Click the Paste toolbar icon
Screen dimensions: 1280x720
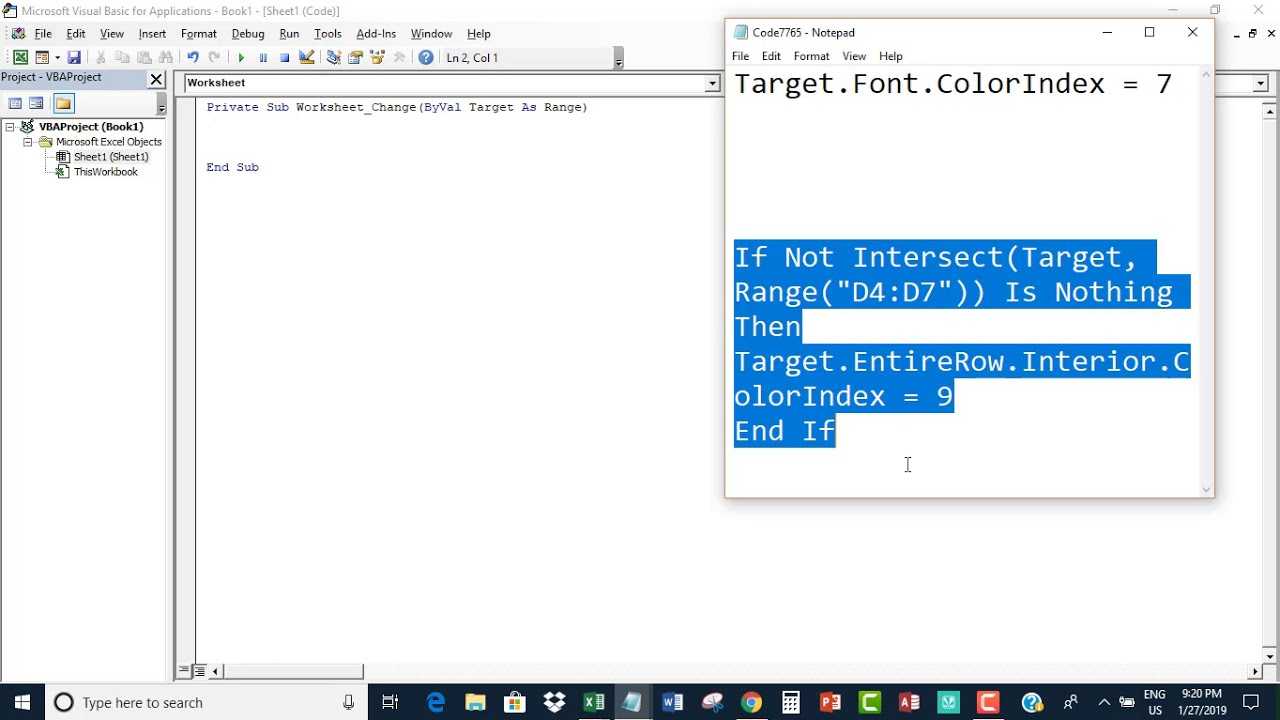point(144,58)
